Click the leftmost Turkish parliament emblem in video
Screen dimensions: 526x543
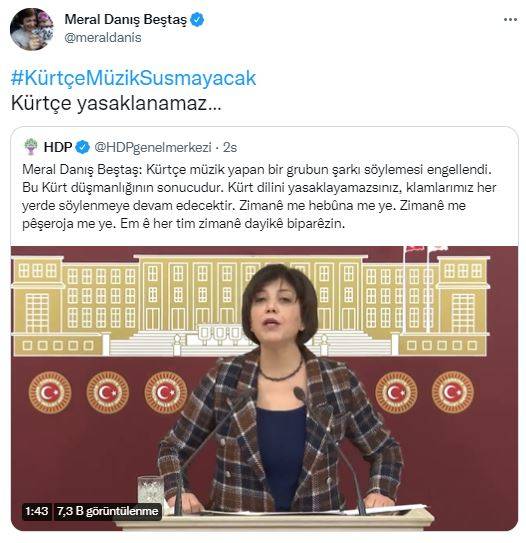pos(50,392)
